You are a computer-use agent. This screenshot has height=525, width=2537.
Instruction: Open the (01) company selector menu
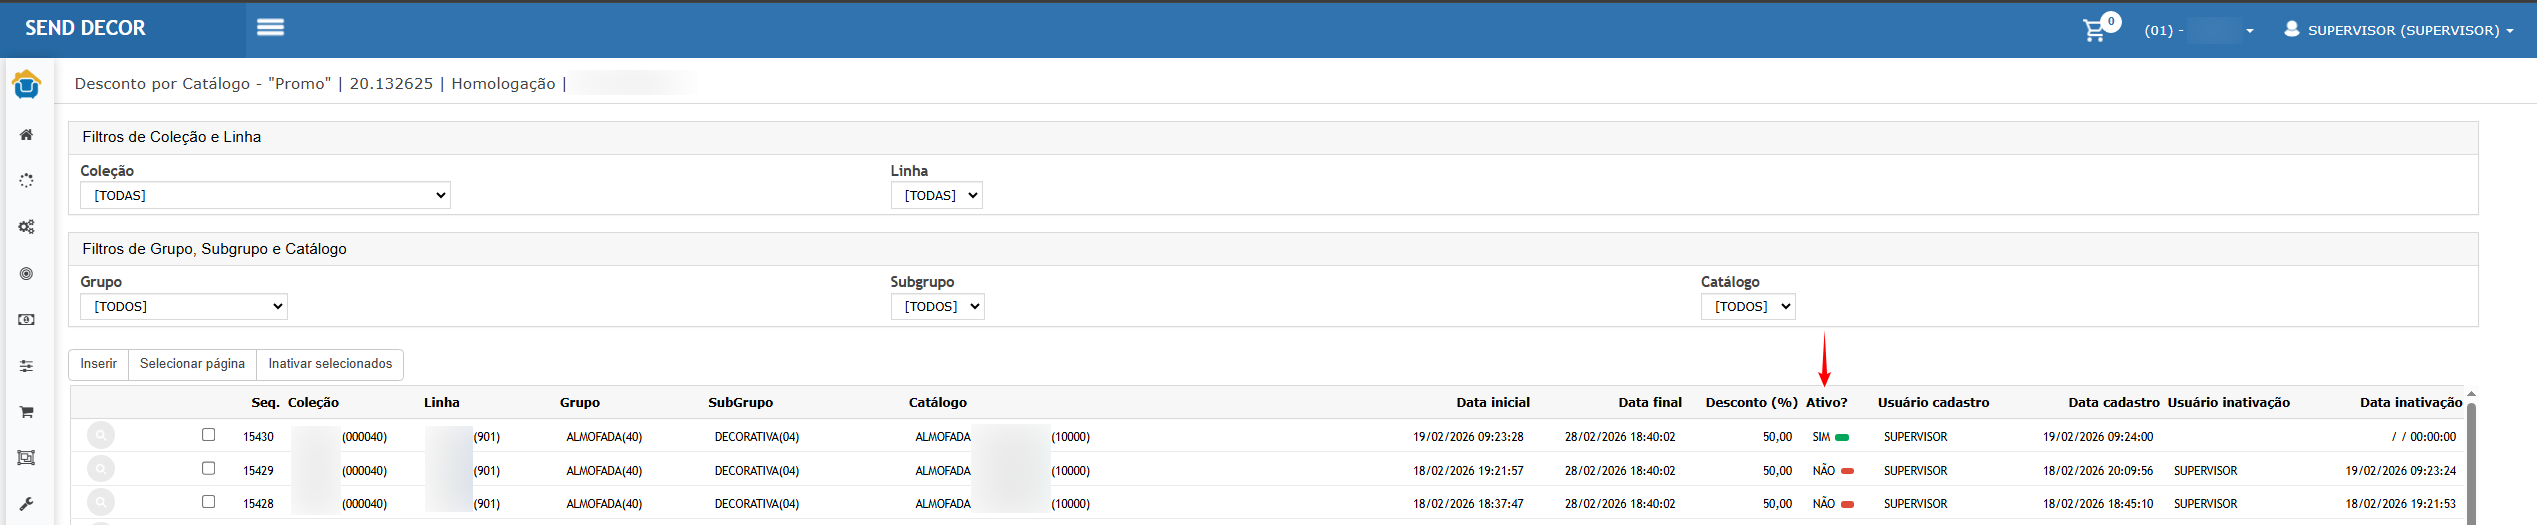pos(2198,30)
